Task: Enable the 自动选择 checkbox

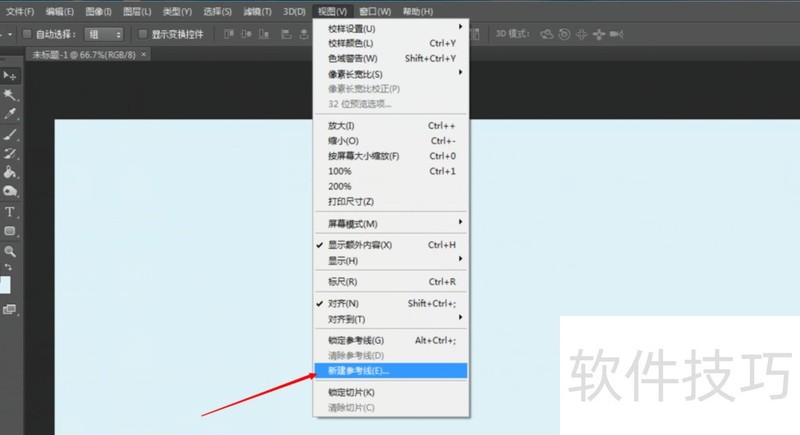Action: coord(27,34)
